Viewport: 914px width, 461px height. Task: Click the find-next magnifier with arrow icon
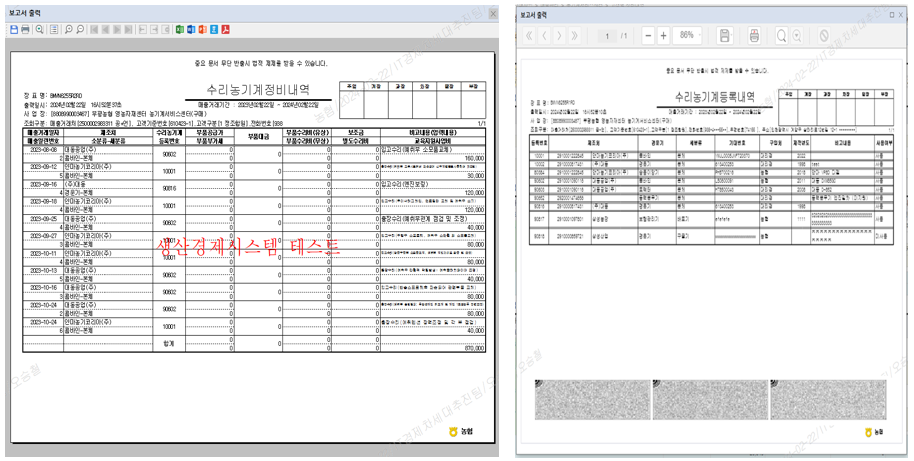797,36
